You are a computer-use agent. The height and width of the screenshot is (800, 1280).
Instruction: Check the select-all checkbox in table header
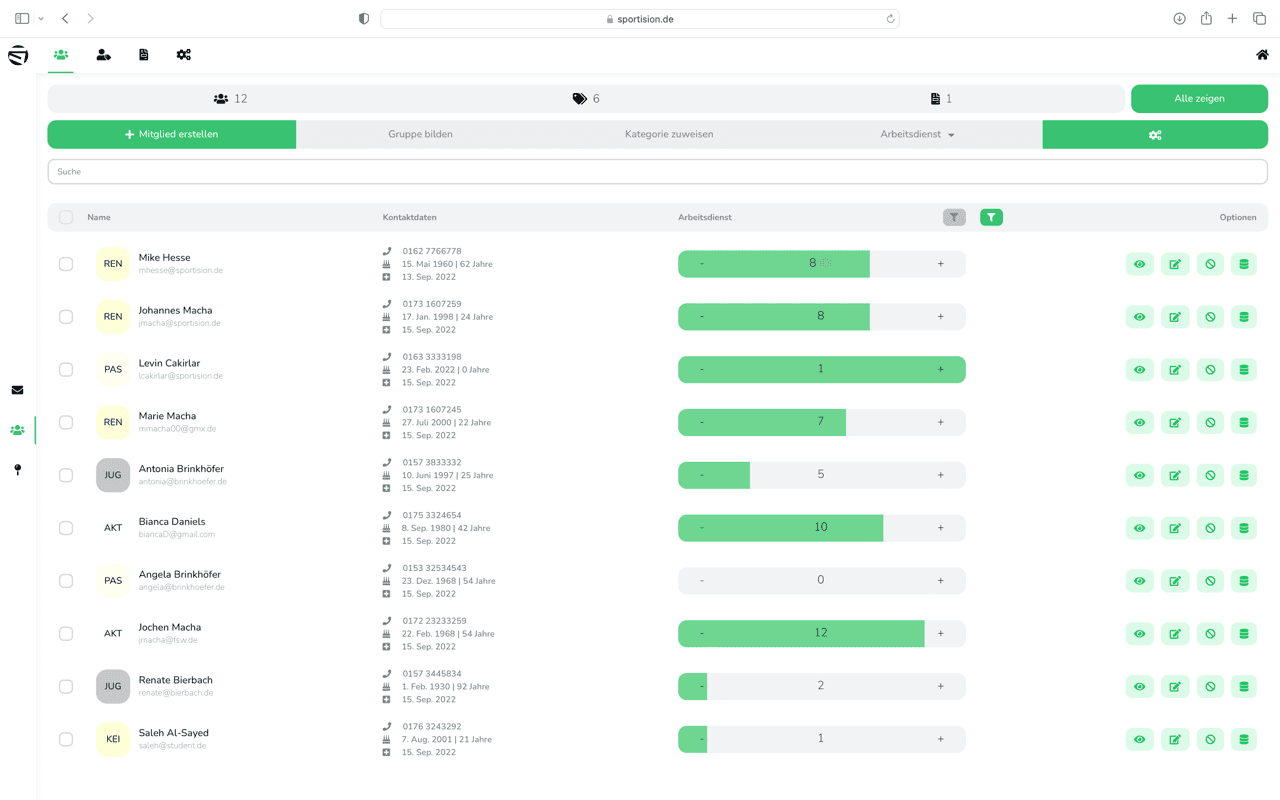point(66,217)
